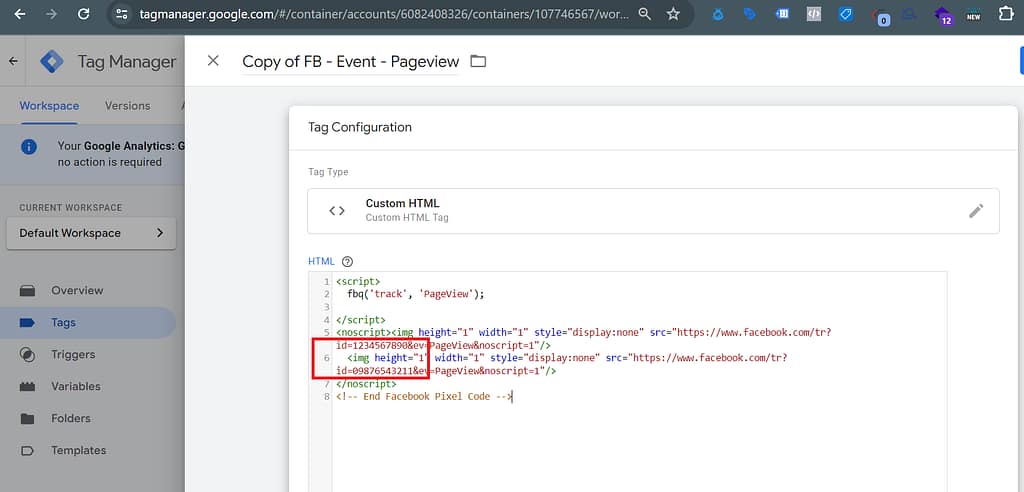
Task: Open the browser extensions puzzle icon
Action: tap(1006, 15)
